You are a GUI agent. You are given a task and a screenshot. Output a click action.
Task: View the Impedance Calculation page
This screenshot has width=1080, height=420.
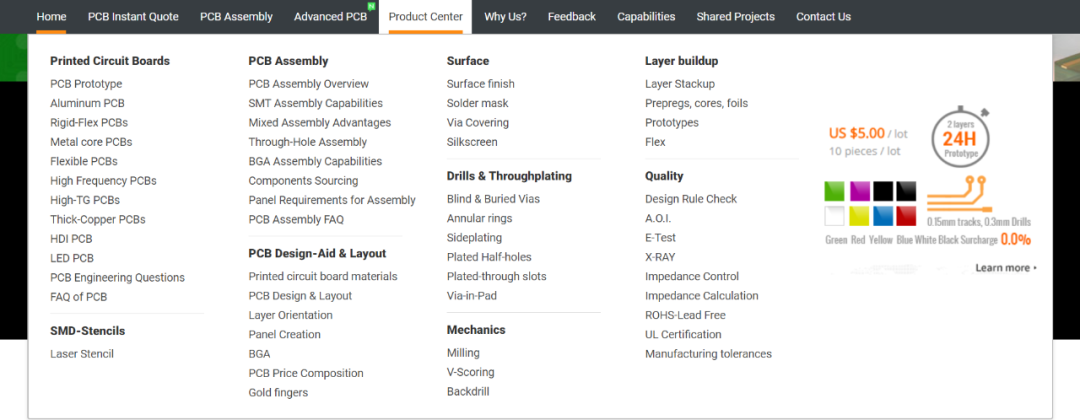pos(701,296)
